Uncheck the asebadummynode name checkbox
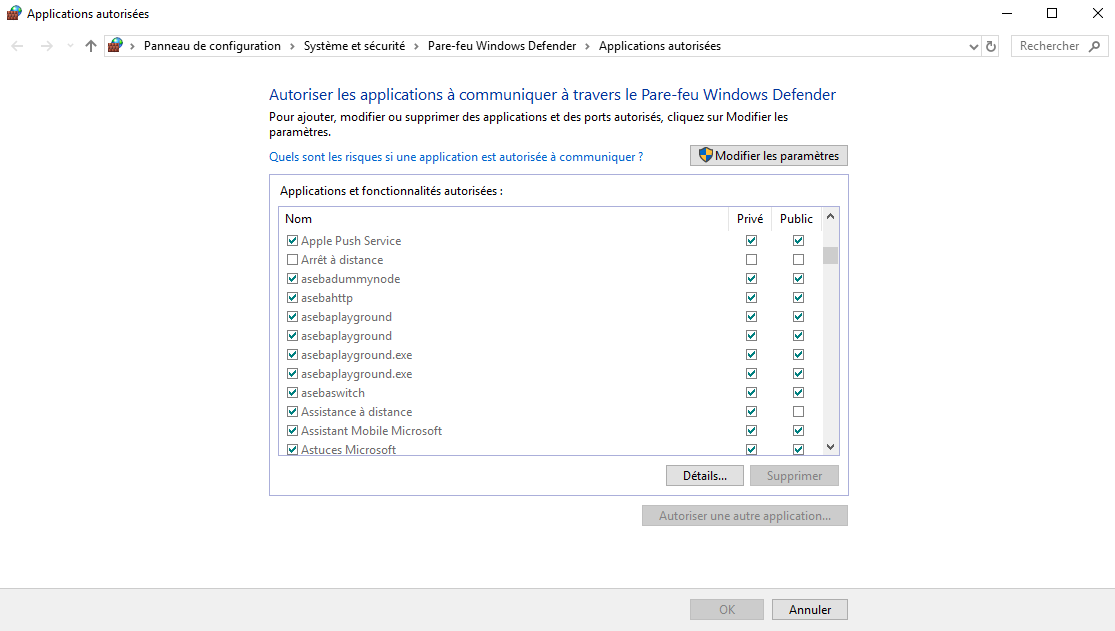The width and height of the screenshot is (1115, 631). [292, 279]
